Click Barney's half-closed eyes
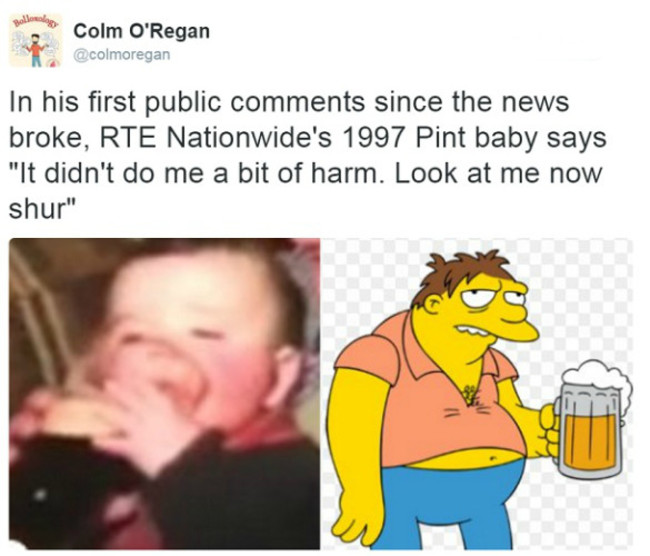Viewport: 650px width, 556px height. coord(491,295)
